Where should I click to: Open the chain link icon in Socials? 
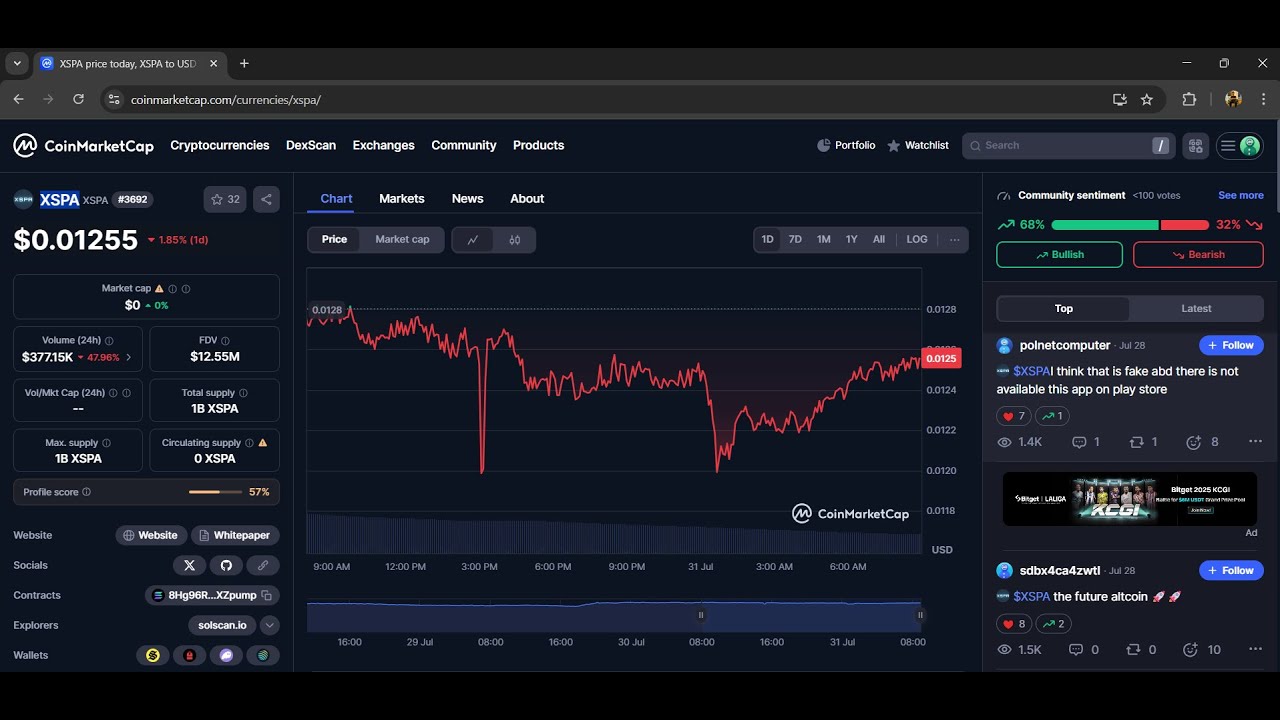click(x=263, y=565)
